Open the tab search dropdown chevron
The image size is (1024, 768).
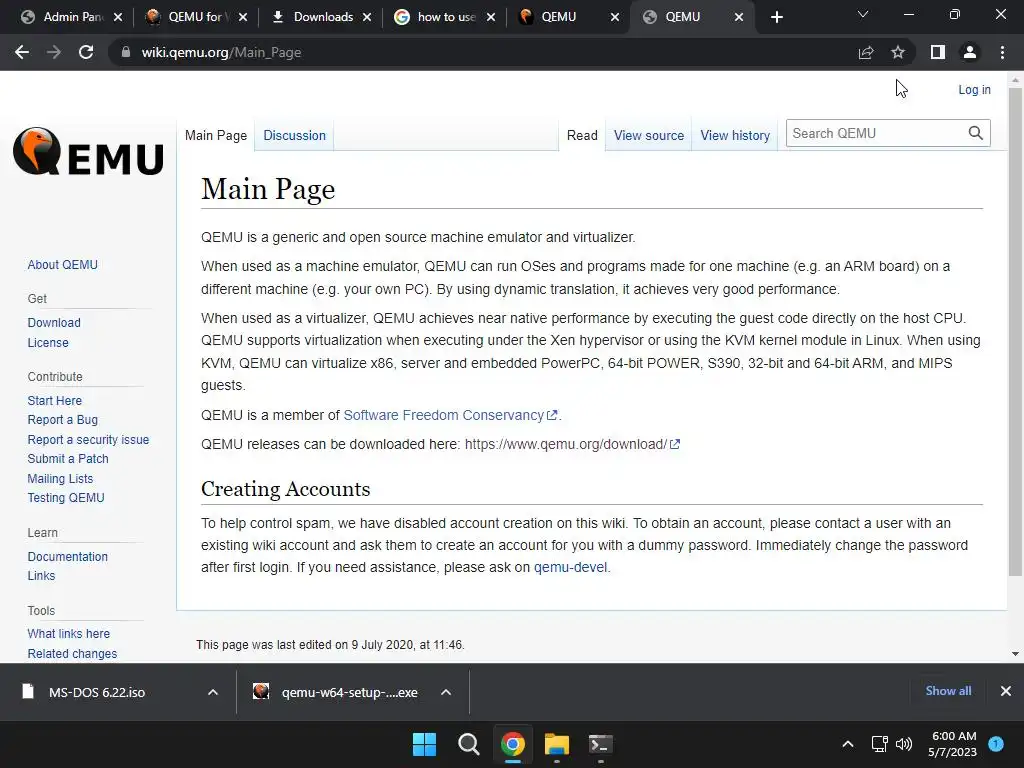863,14
